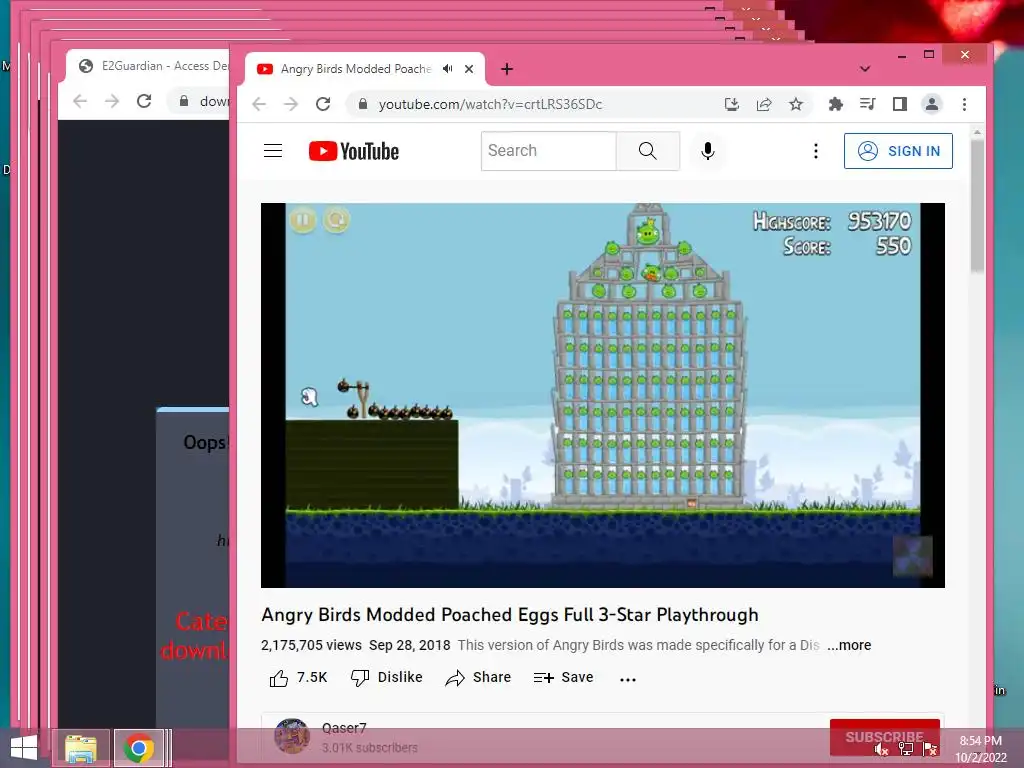1024x768 pixels.
Task: Open the network tray icon
Action: click(906, 749)
